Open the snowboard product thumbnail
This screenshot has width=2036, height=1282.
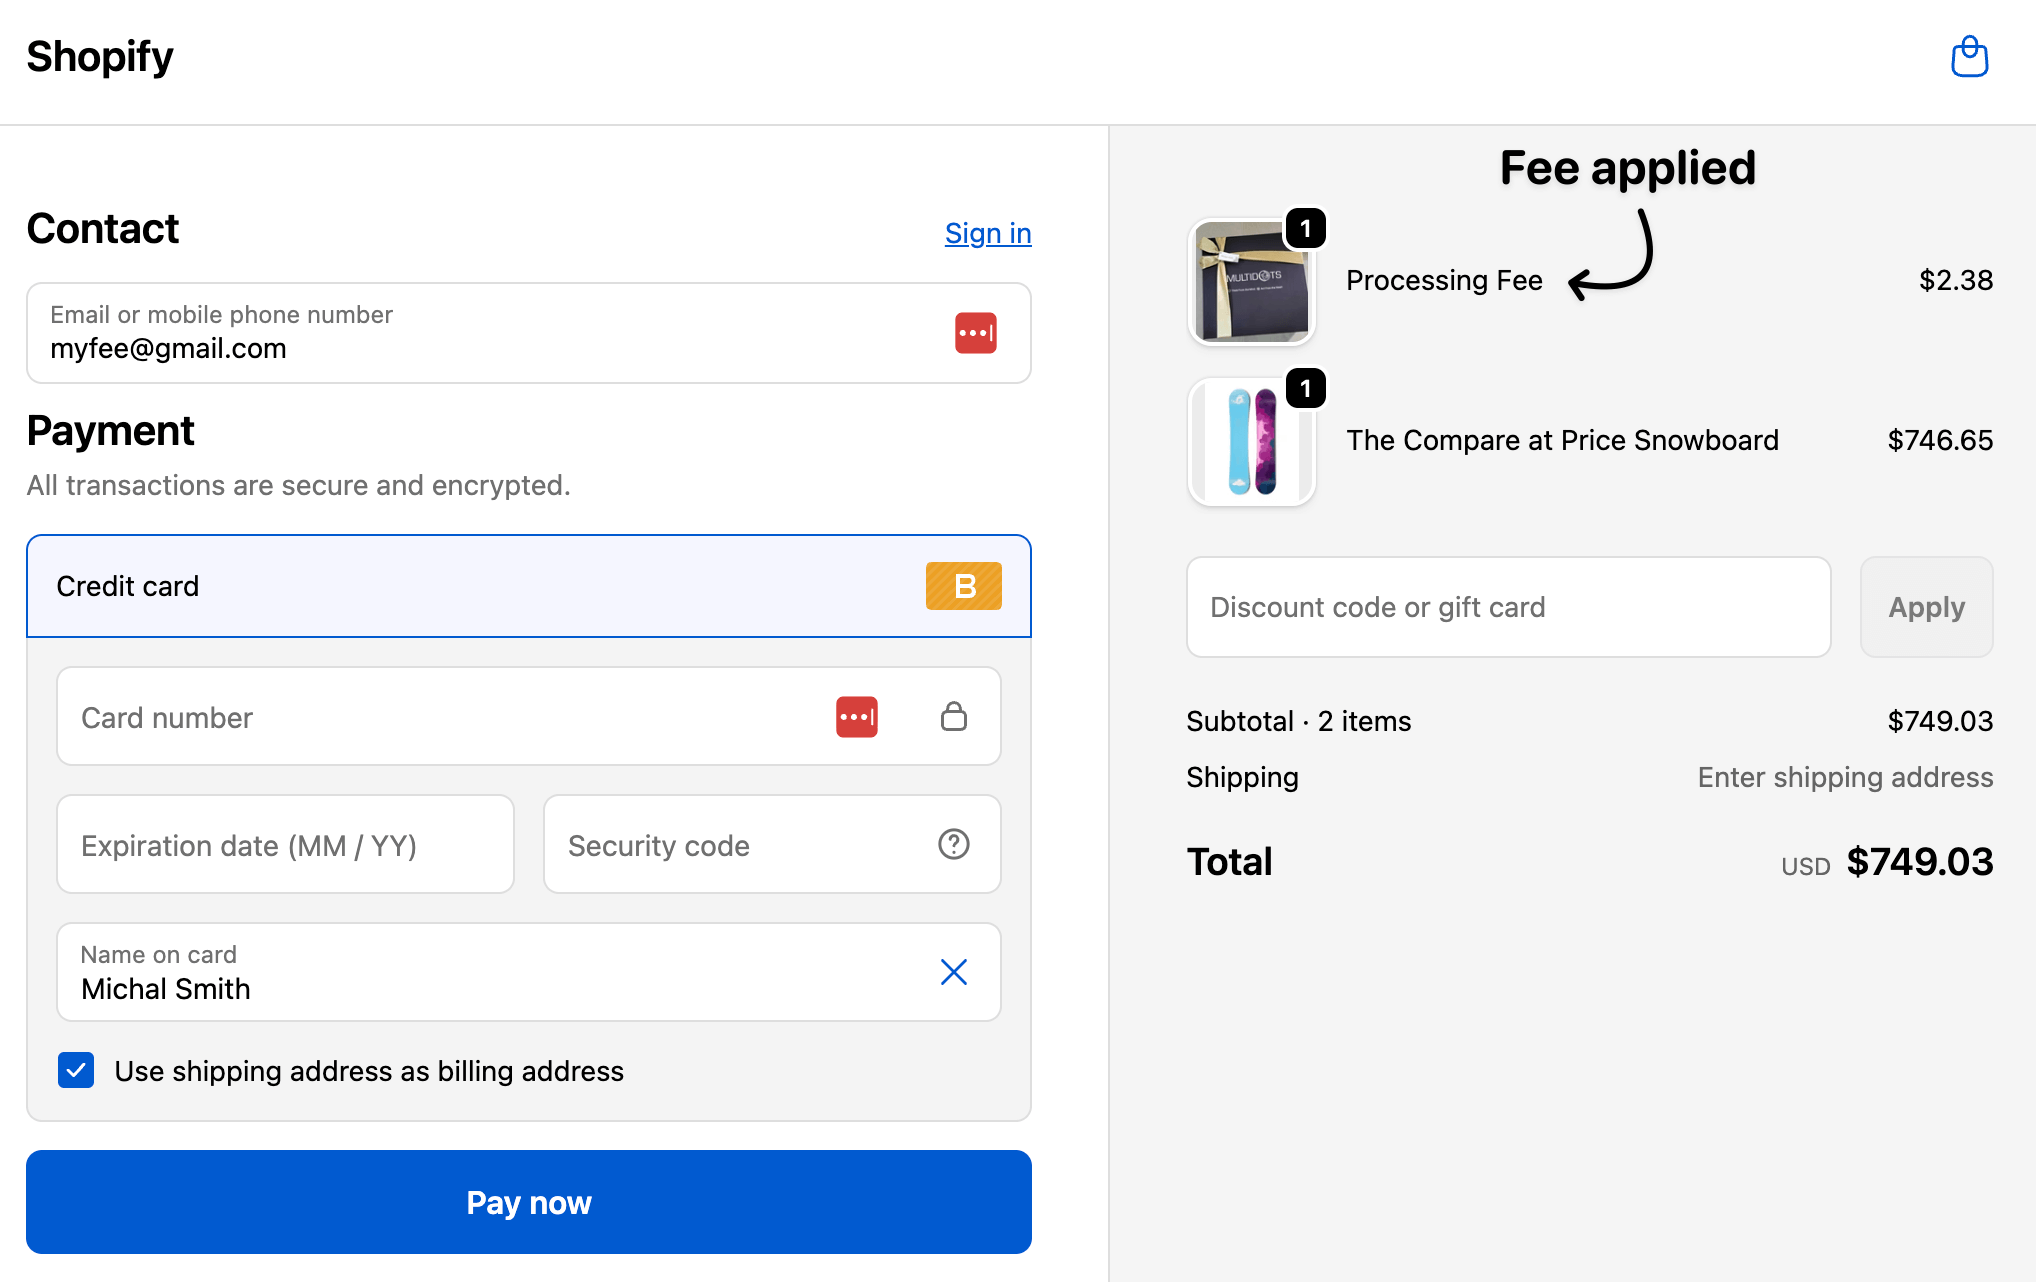tap(1250, 443)
